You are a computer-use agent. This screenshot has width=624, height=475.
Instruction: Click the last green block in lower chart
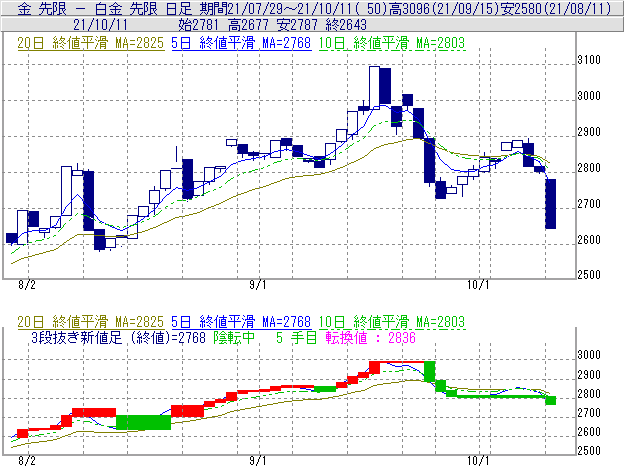(550, 400)
